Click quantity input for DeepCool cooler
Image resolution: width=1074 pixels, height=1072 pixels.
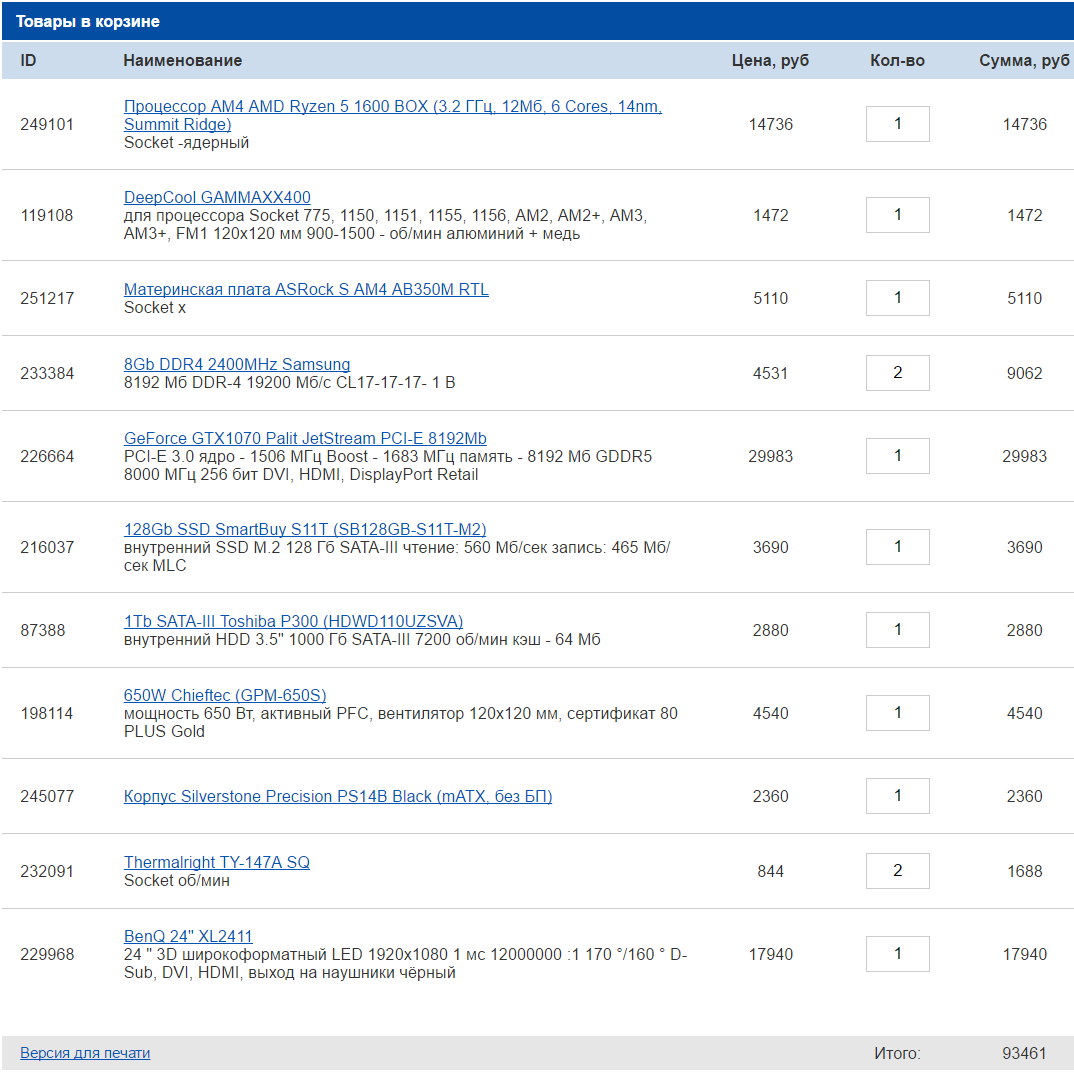coord(897,215)
